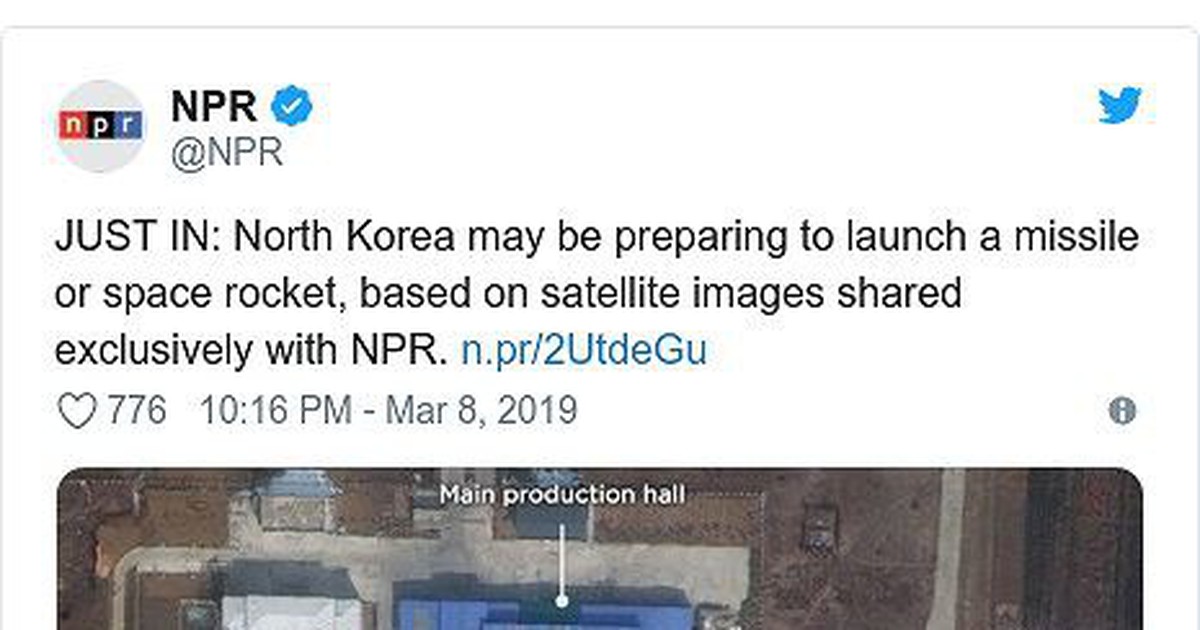This screenshot has width=1200, height=630.
Task: Select the NPR bold display name
Action: click(x=214, y=107)
